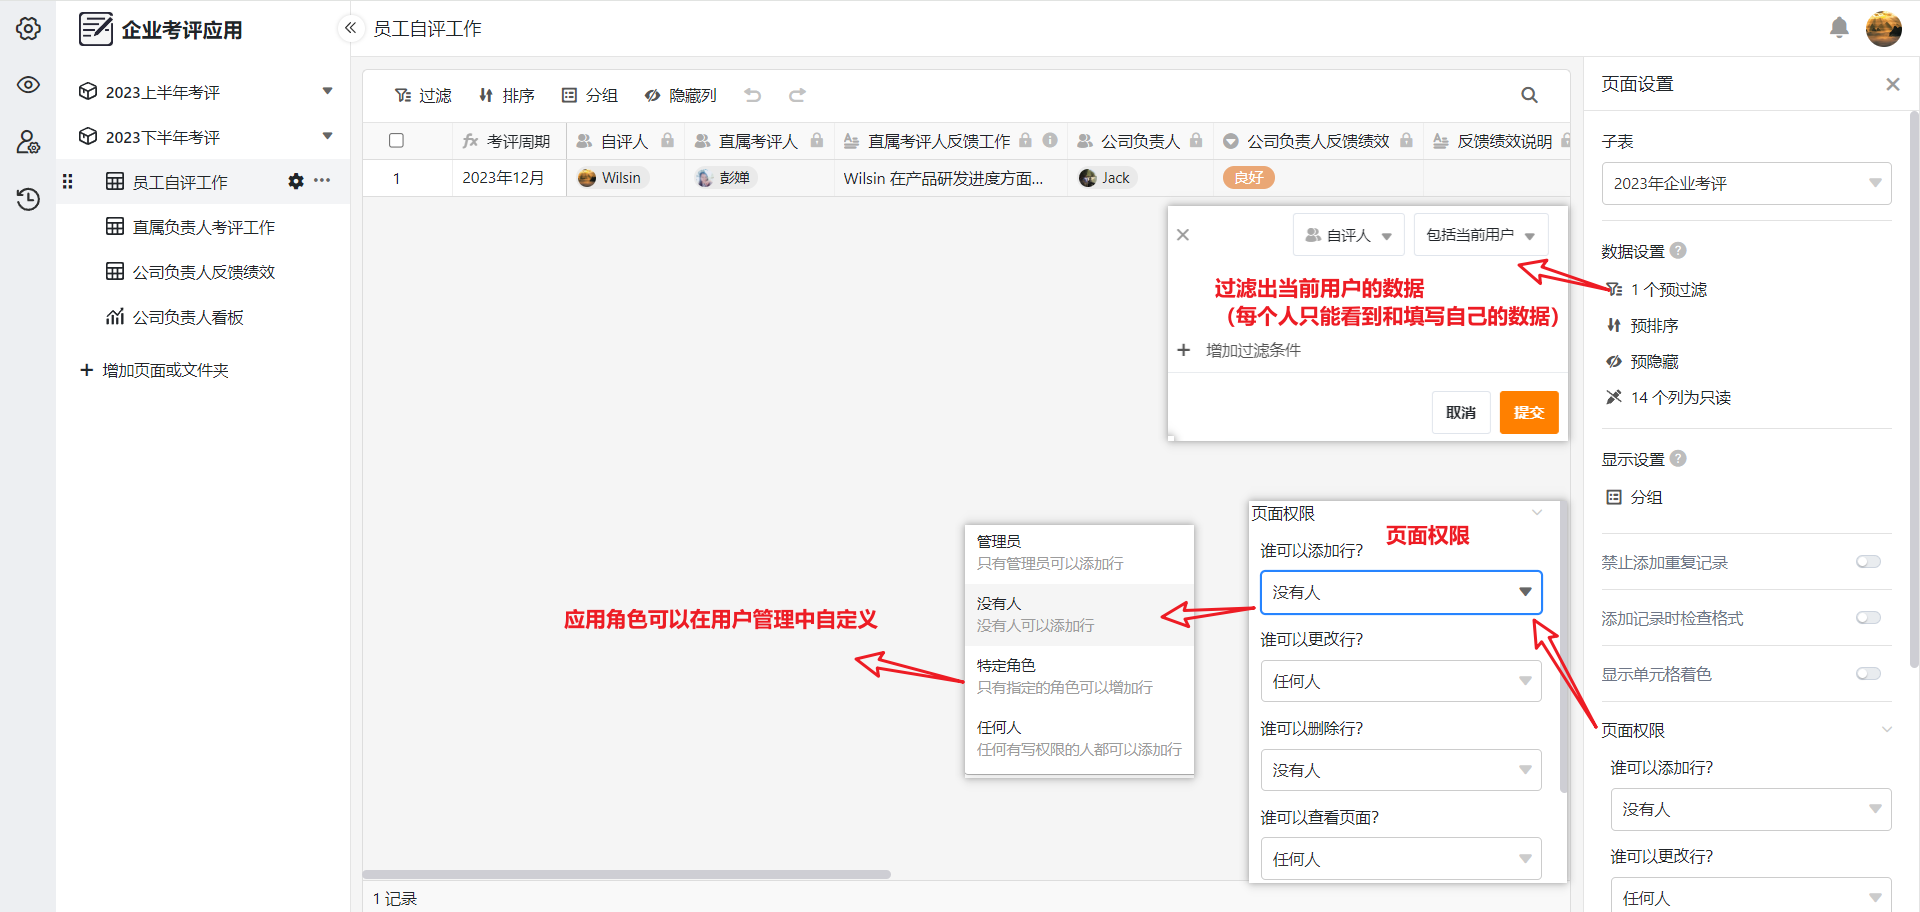
Task: Click the help icon next to 显示设置
Action: 1679,459
